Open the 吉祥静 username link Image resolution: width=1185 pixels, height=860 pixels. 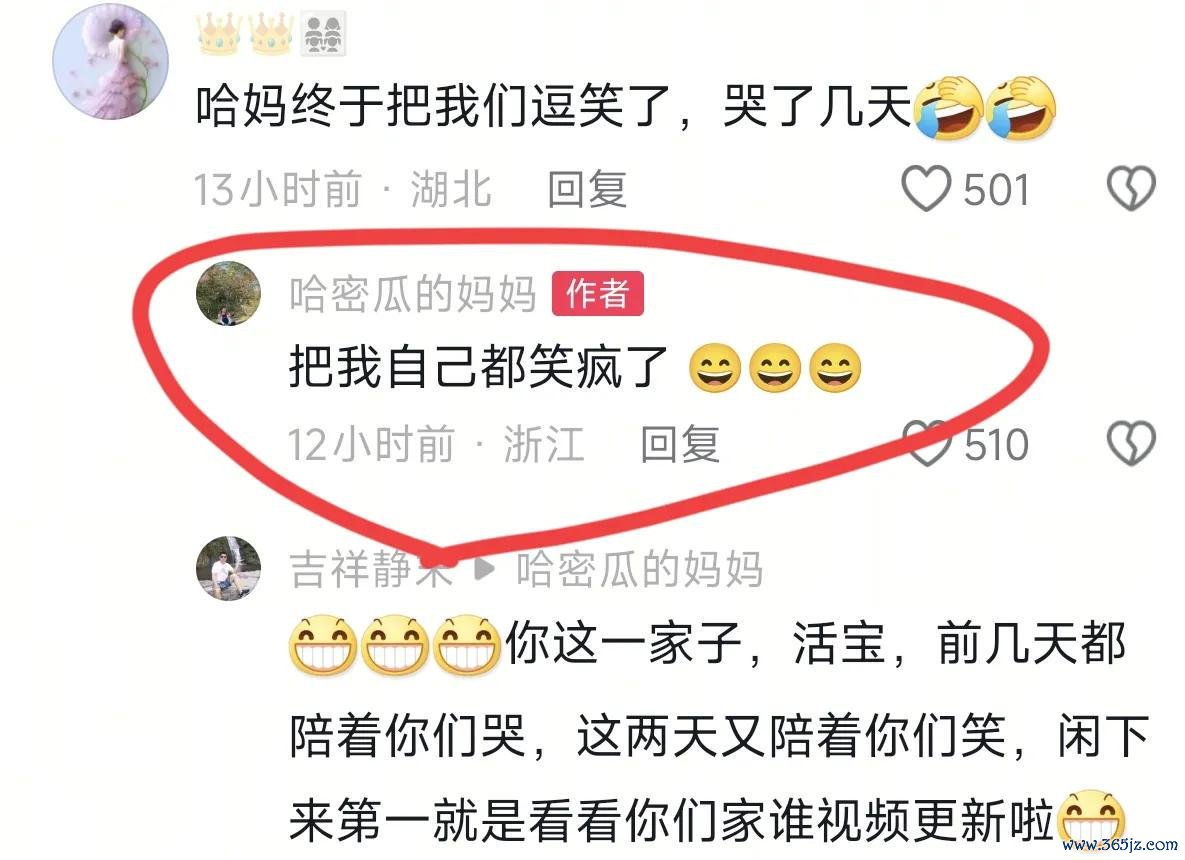click(x=370, y=569)
